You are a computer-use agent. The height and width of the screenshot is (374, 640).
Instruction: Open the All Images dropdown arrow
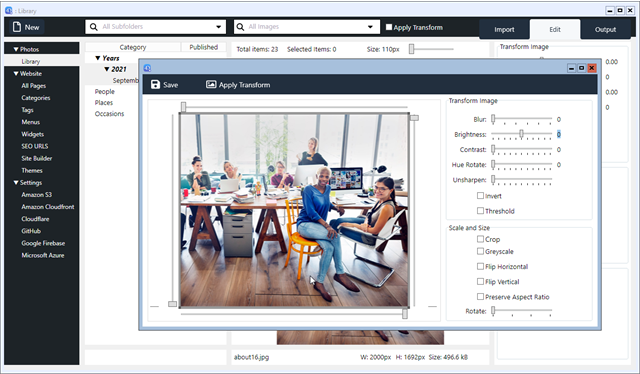coord(370,27)
